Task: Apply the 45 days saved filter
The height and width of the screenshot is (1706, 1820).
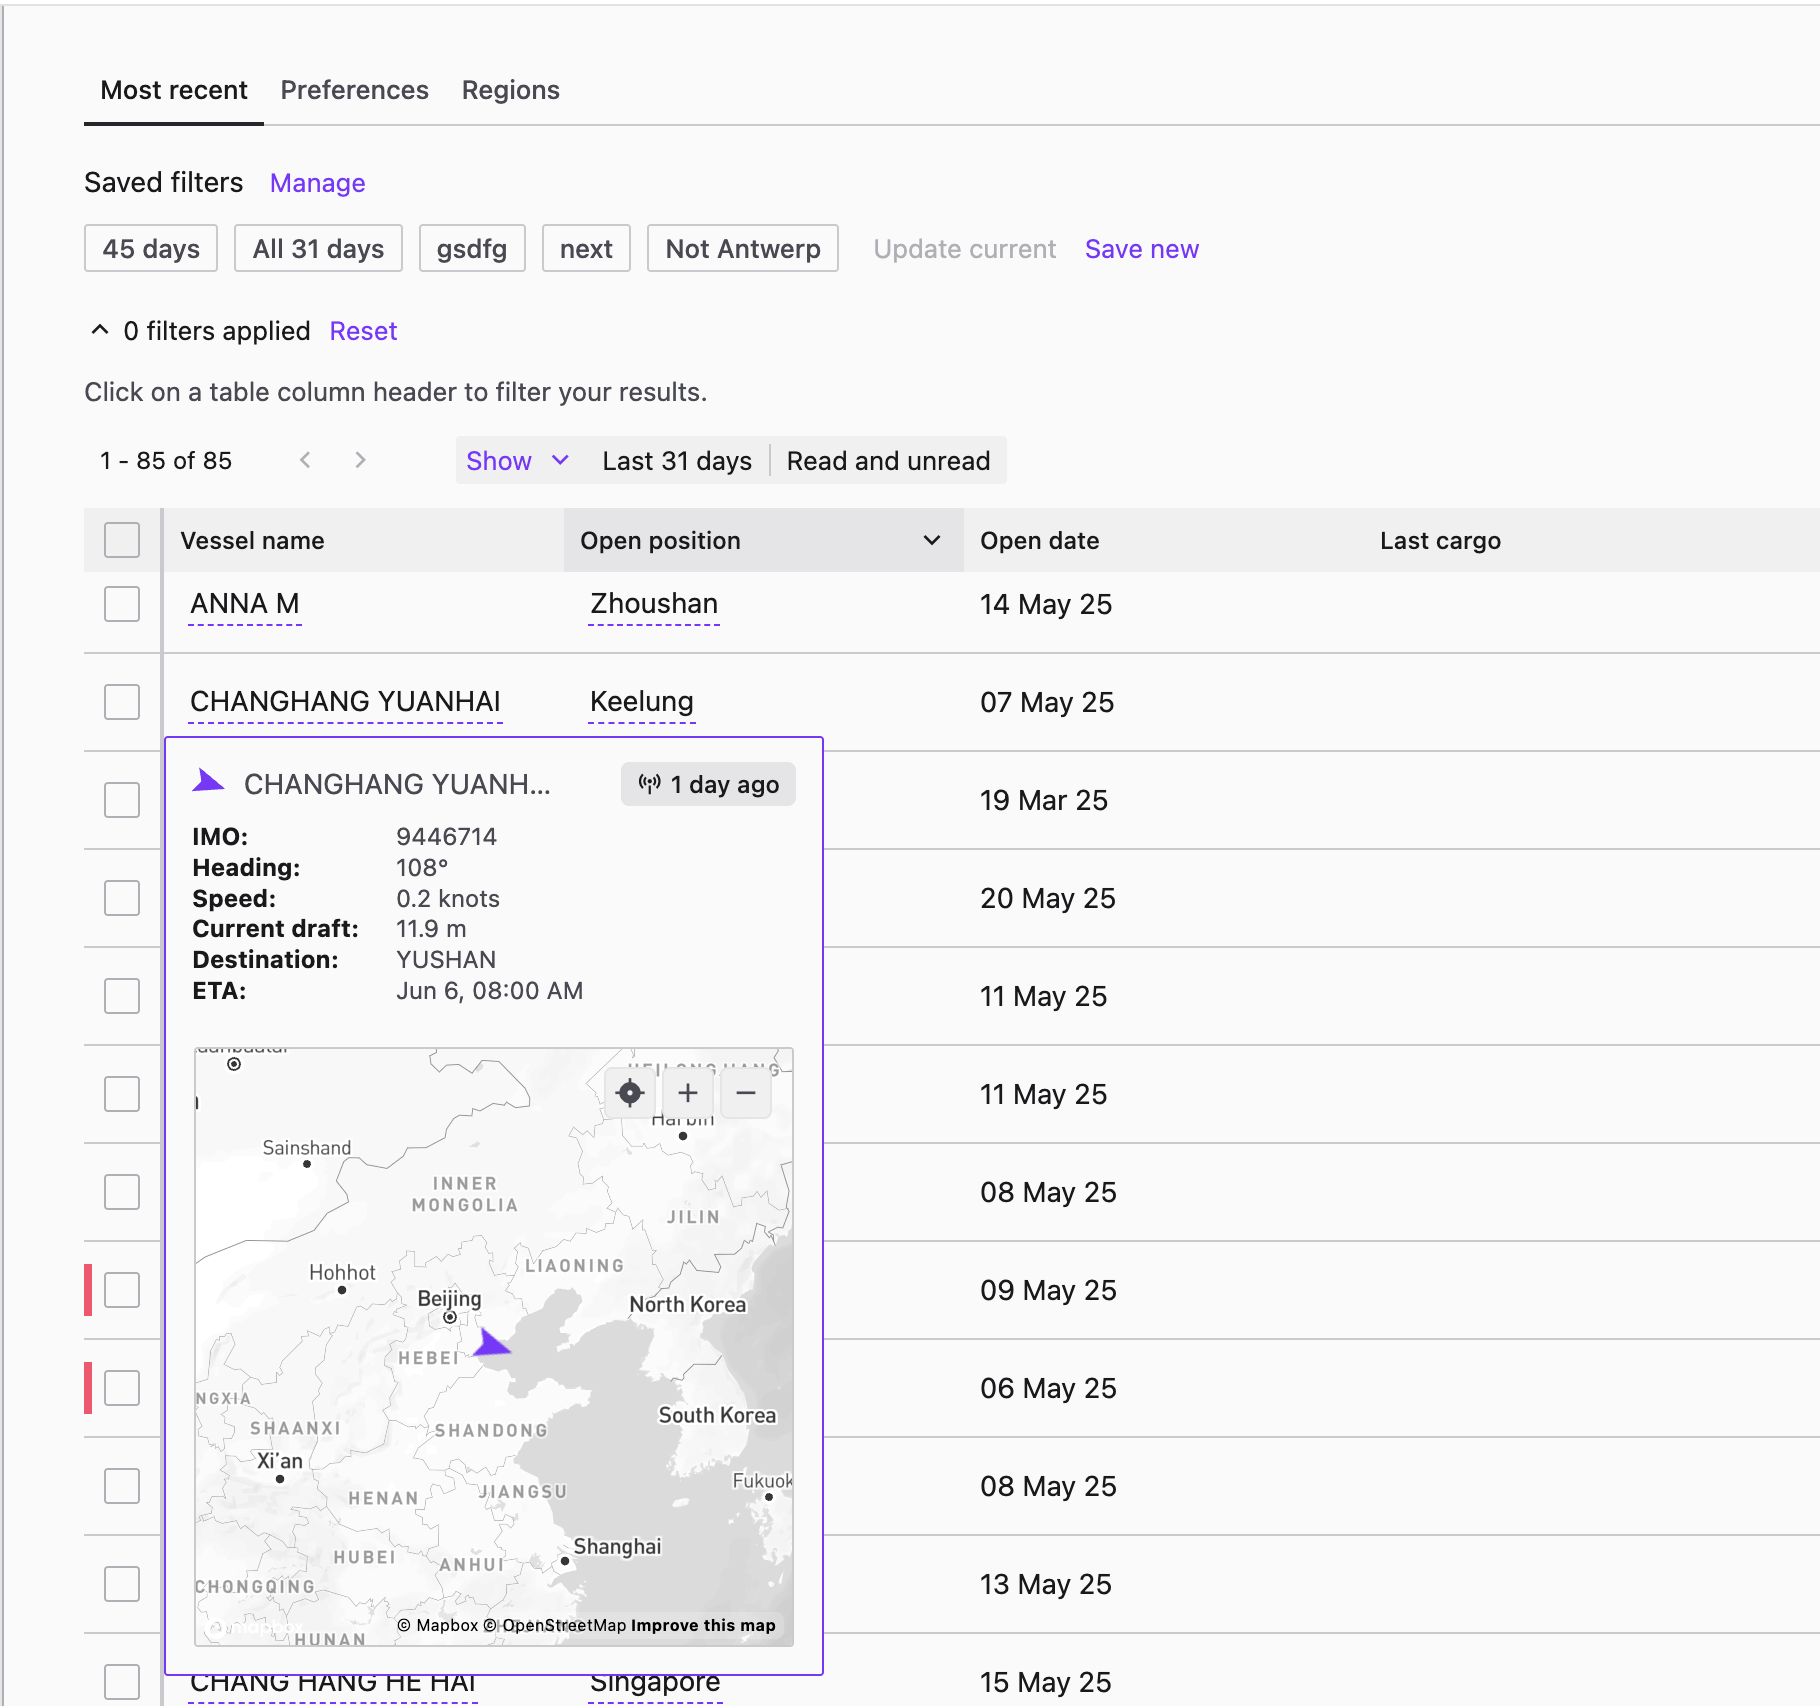Action: (151, 248)
